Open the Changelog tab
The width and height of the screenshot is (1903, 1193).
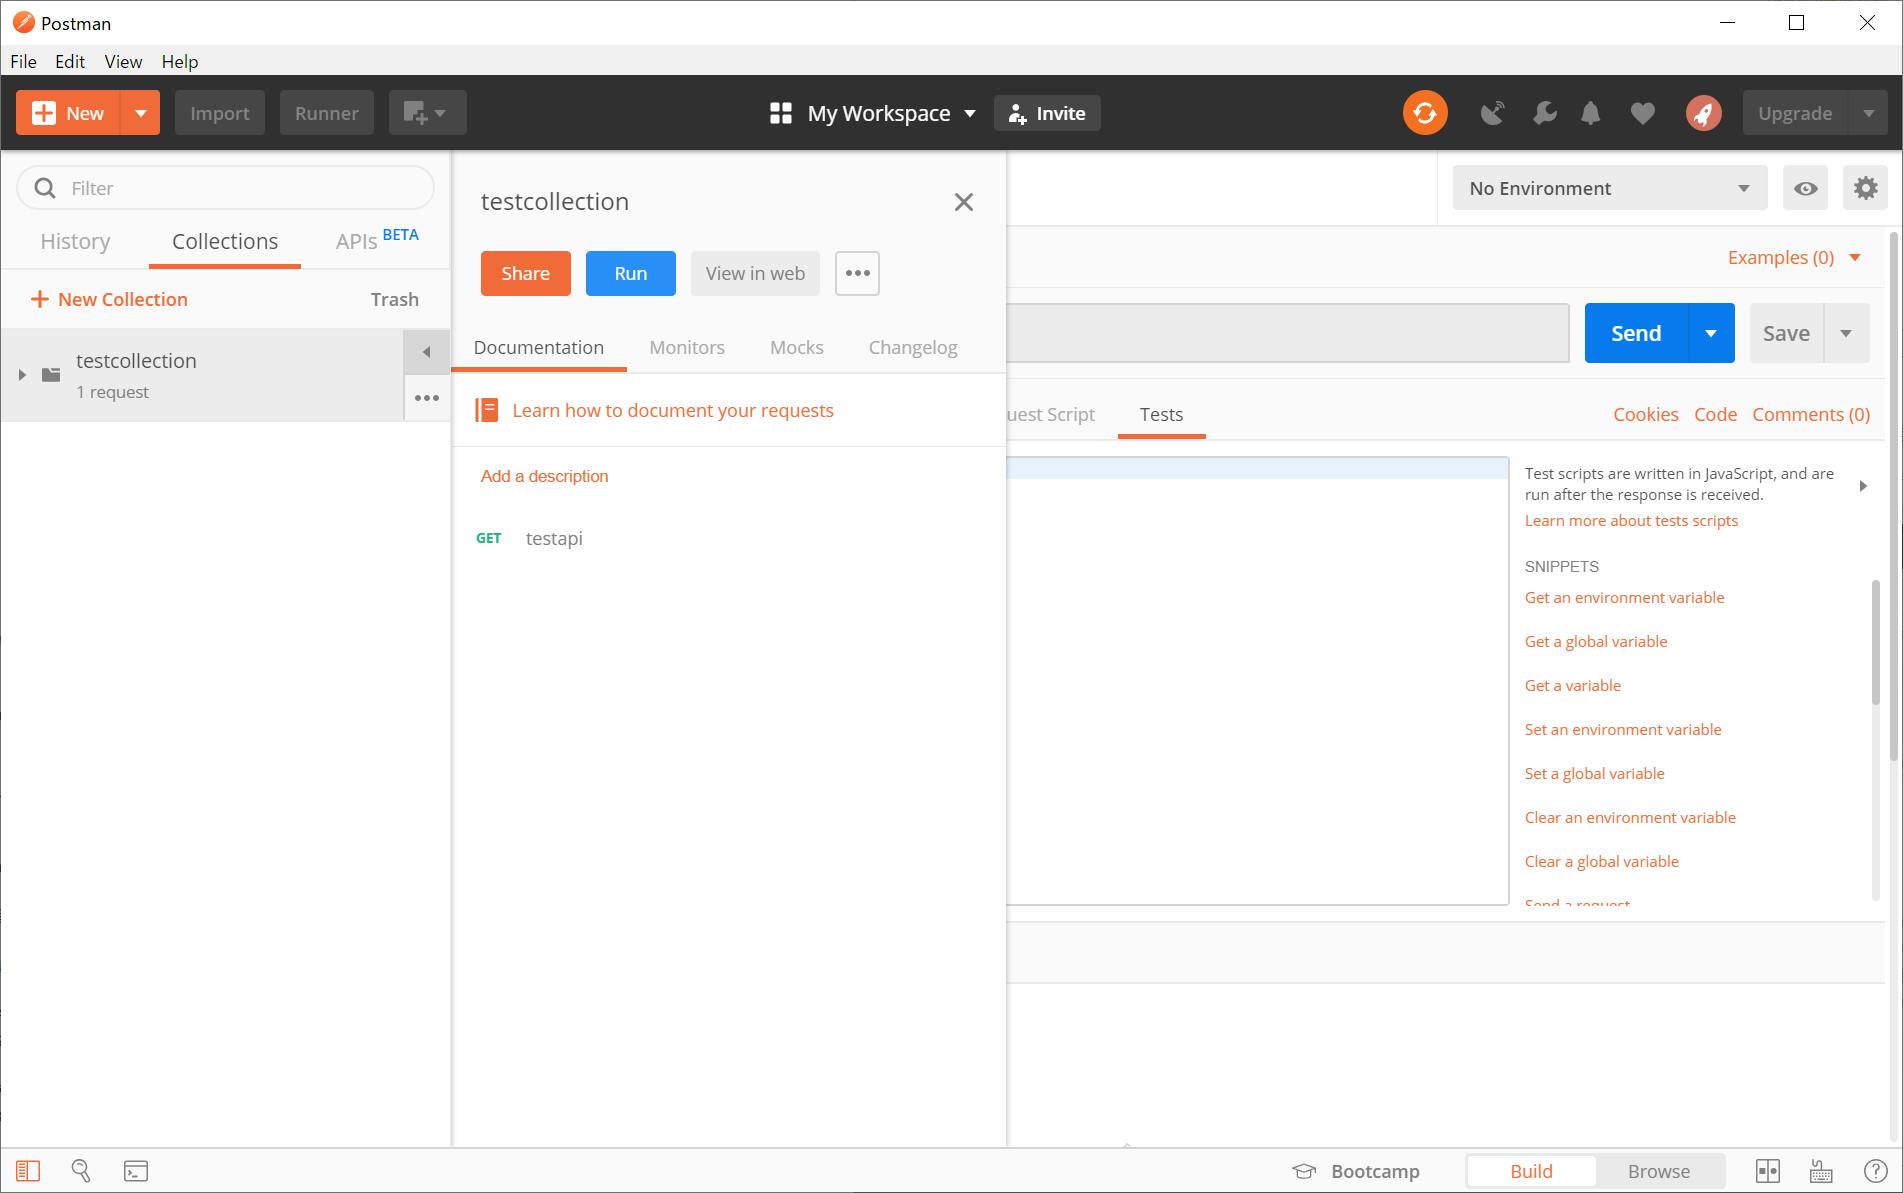point(913,347)
